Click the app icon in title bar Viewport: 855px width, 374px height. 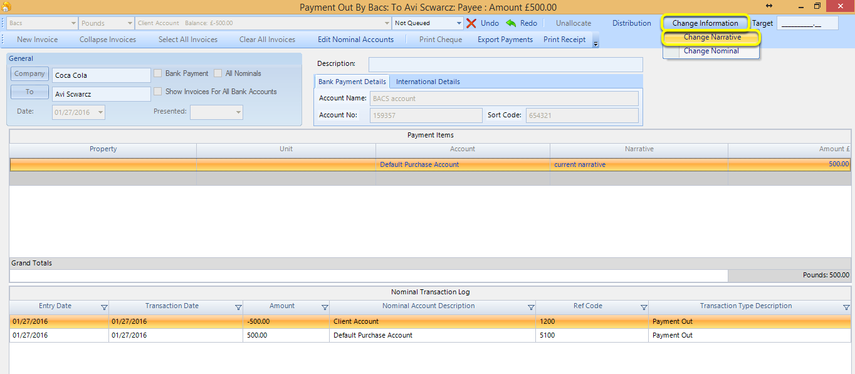click(x=7, y=7)
